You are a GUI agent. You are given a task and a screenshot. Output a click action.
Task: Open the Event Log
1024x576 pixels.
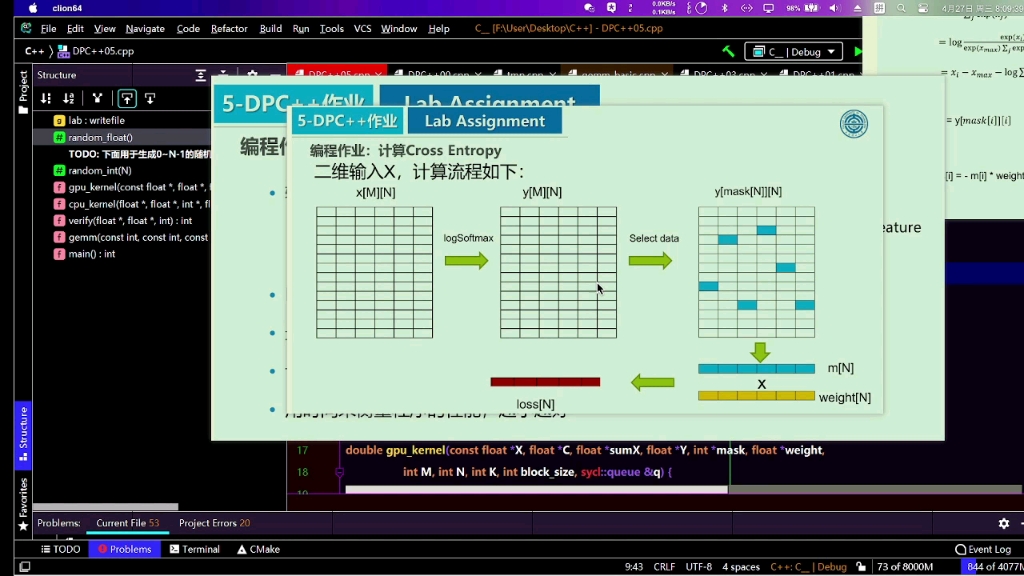[x=983, y=549]
